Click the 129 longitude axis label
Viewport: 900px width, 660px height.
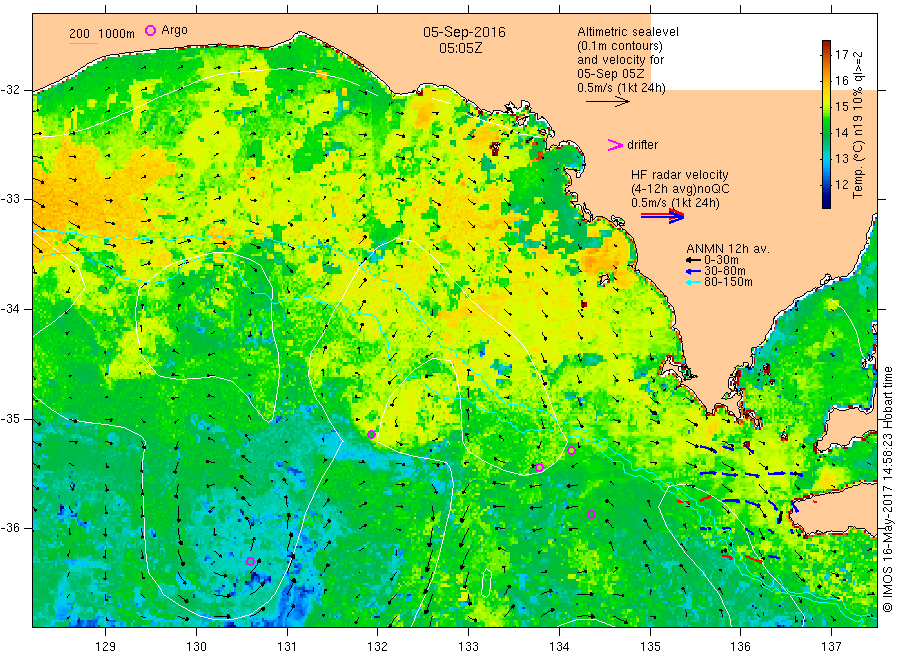pos(106,647)
